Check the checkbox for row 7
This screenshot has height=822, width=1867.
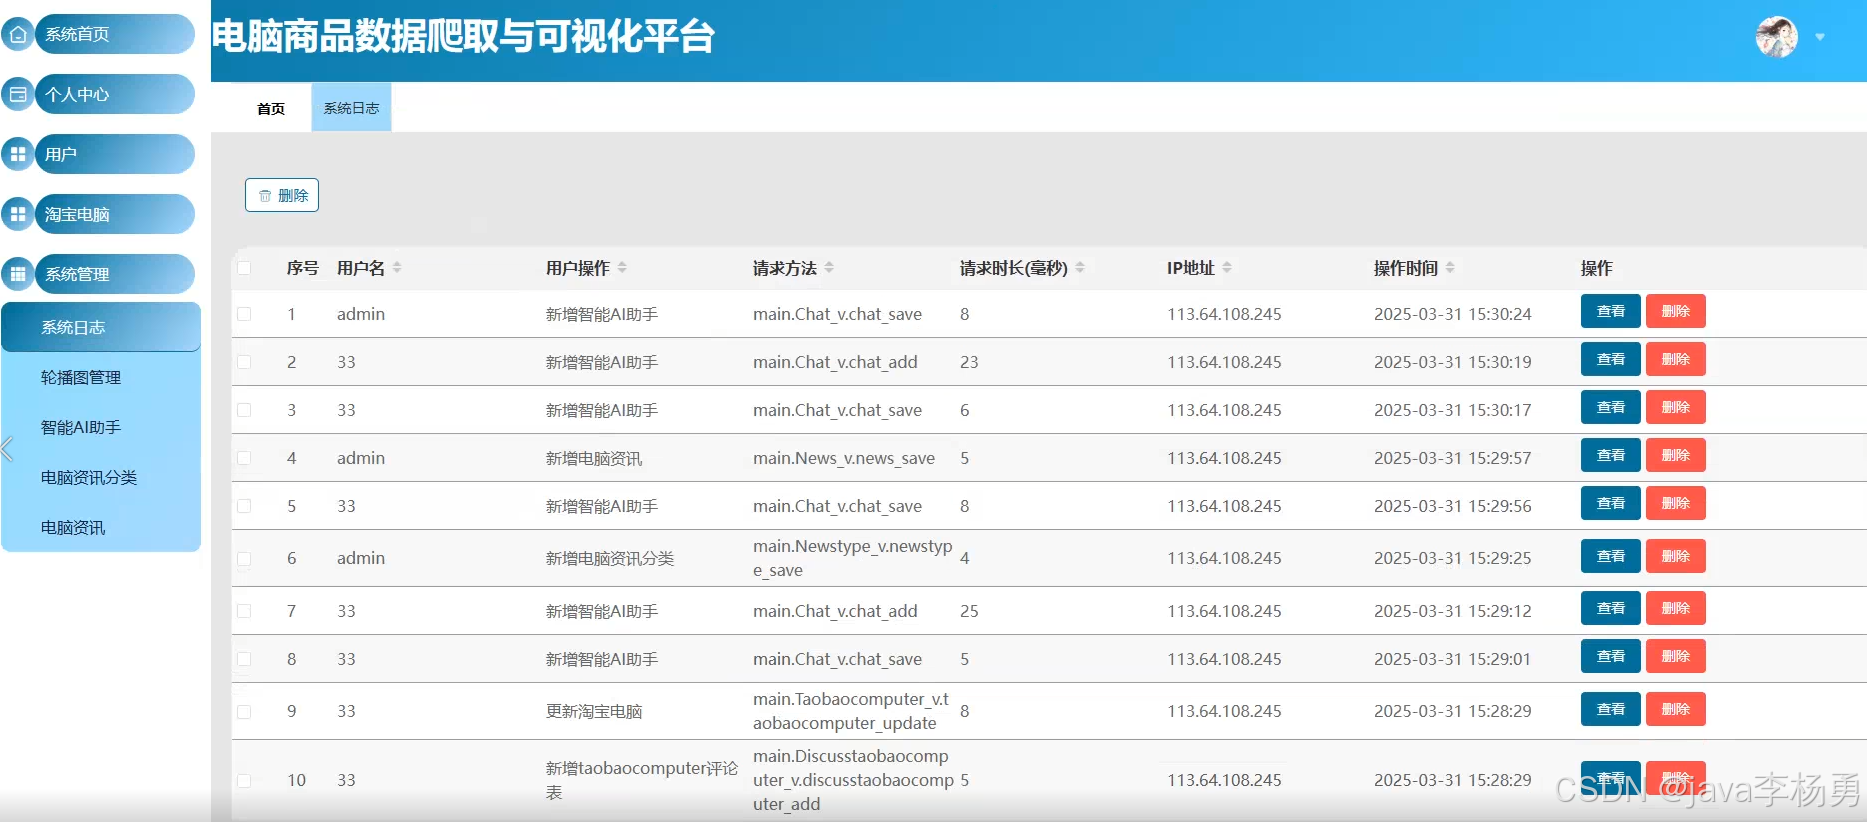click(x=244, y=611)
